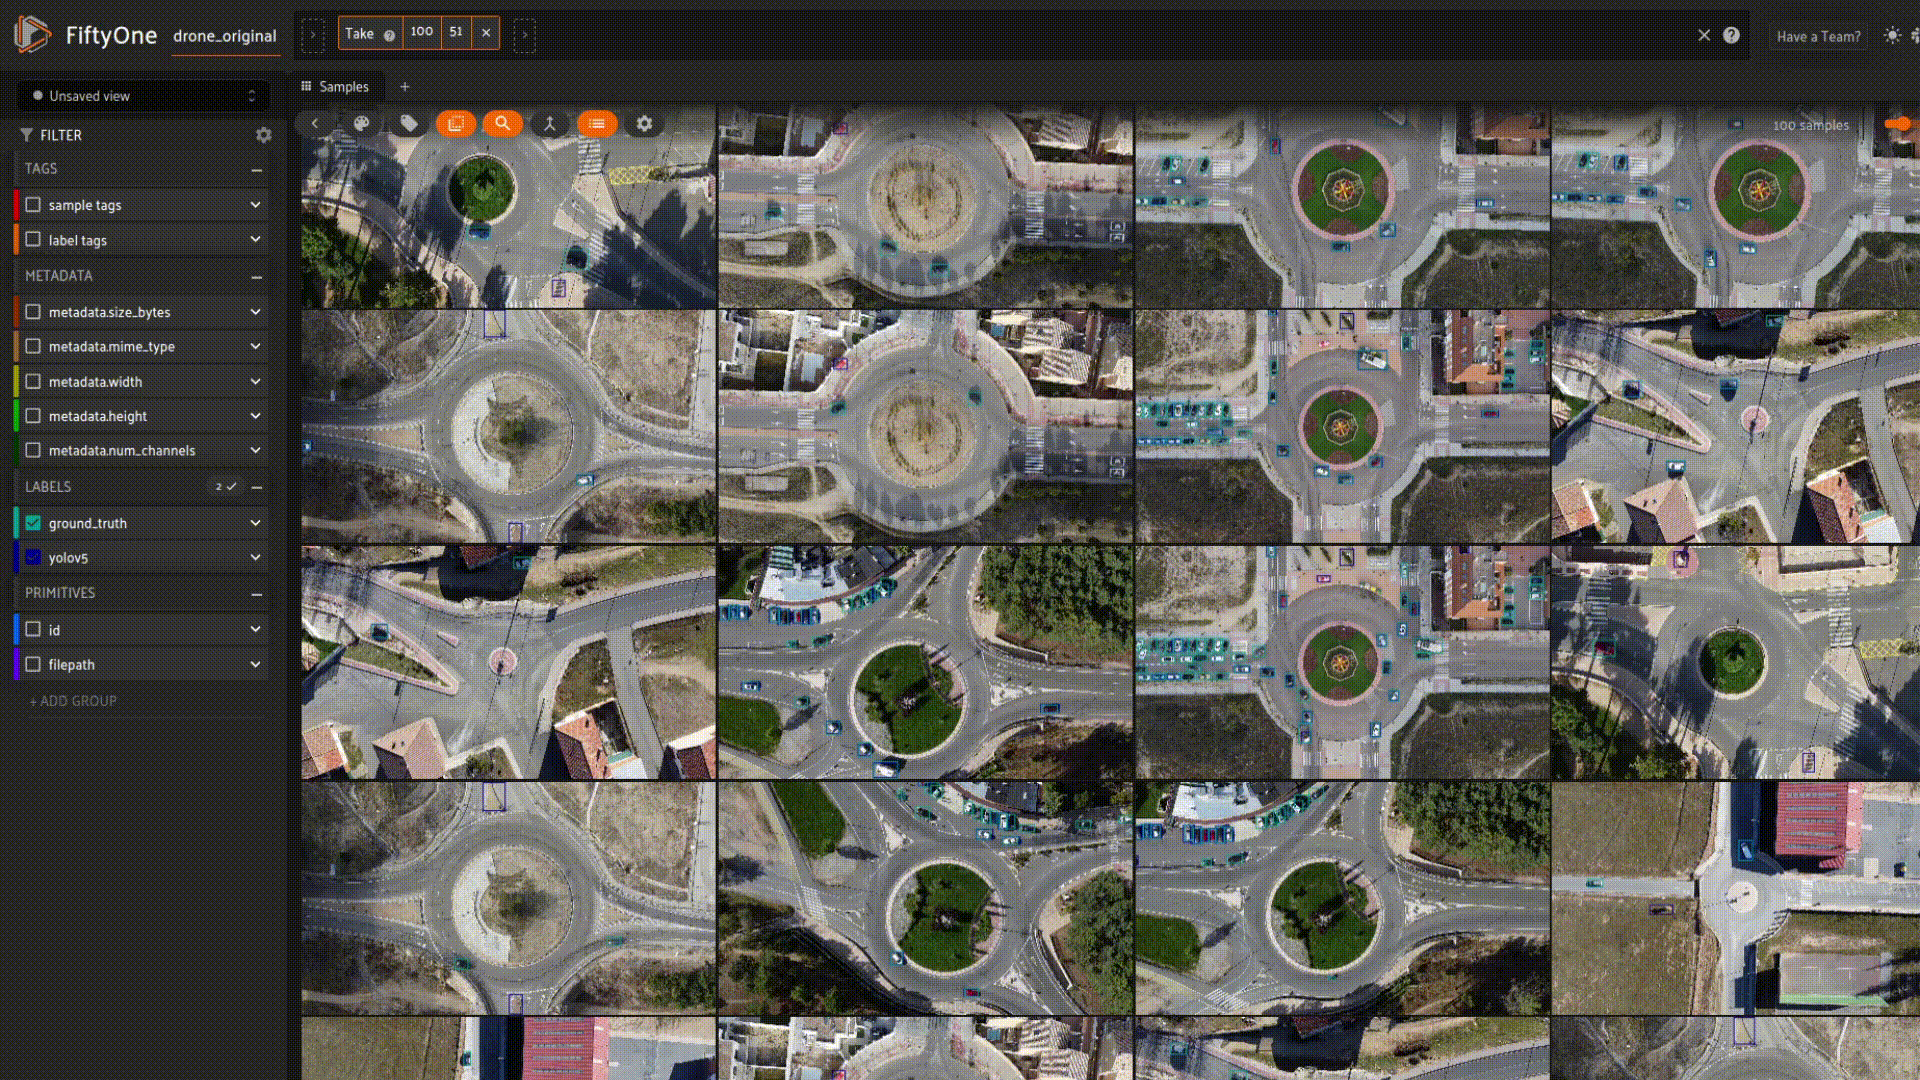The image size is (1920, 1080).
Task: Enable the metadata.width checkbox
Action: click(x=33, y=381)
